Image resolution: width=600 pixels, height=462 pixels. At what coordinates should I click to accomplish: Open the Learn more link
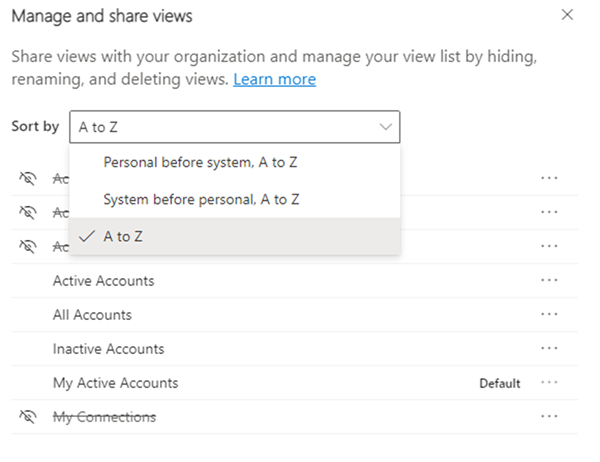pos(274,79)
